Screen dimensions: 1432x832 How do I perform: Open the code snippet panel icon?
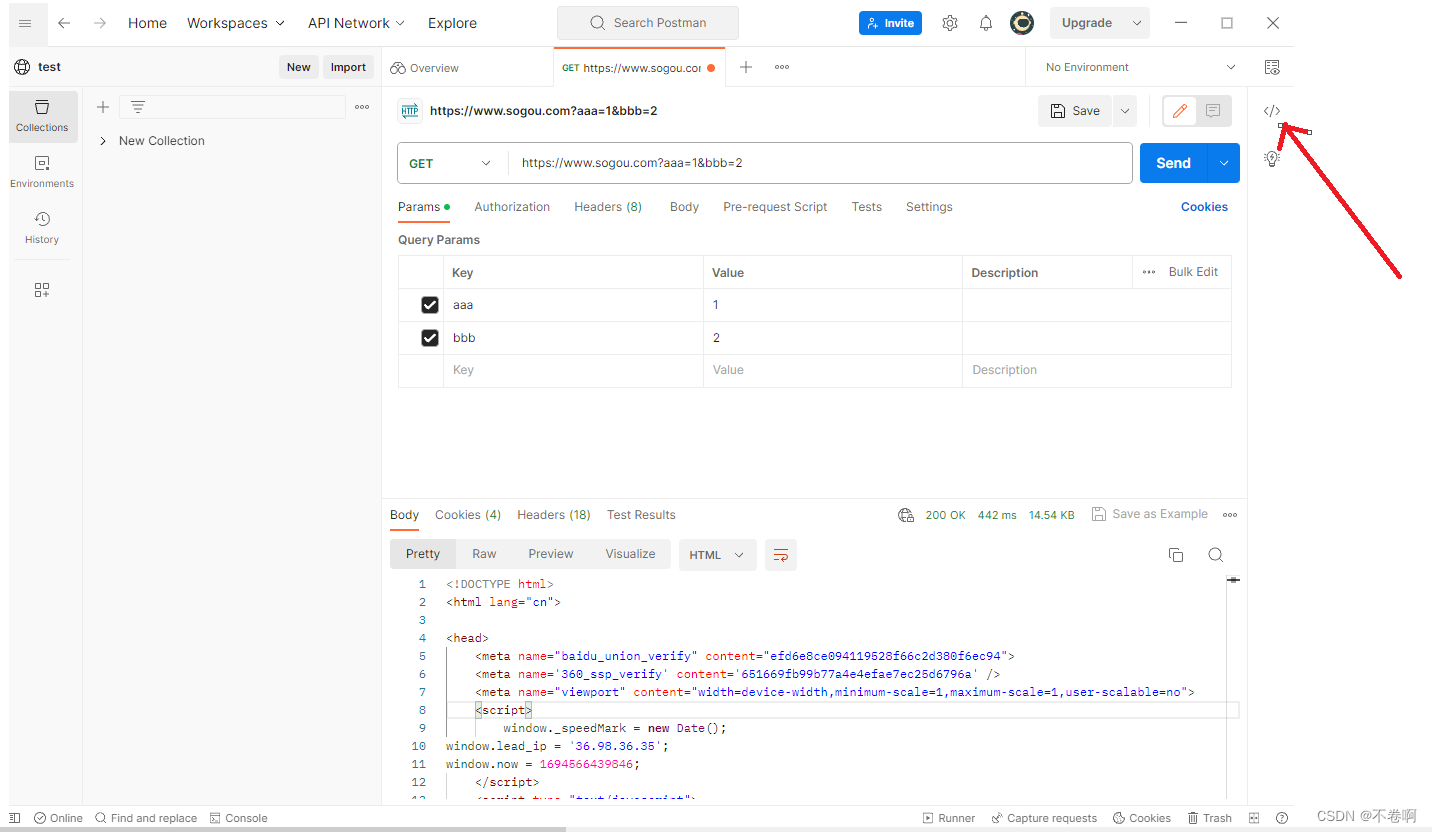click(1272, 111)
